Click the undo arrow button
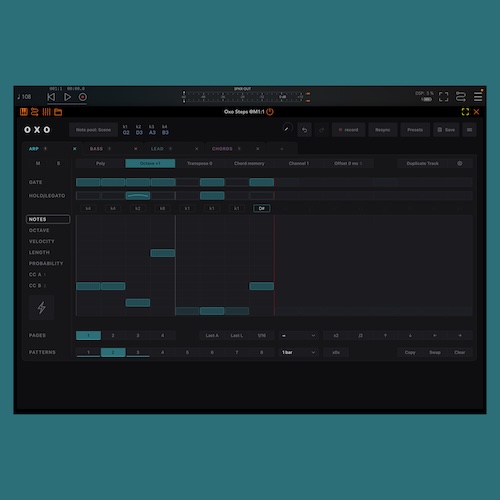Viewport: 500px width, 500px height. click(305, 130)
